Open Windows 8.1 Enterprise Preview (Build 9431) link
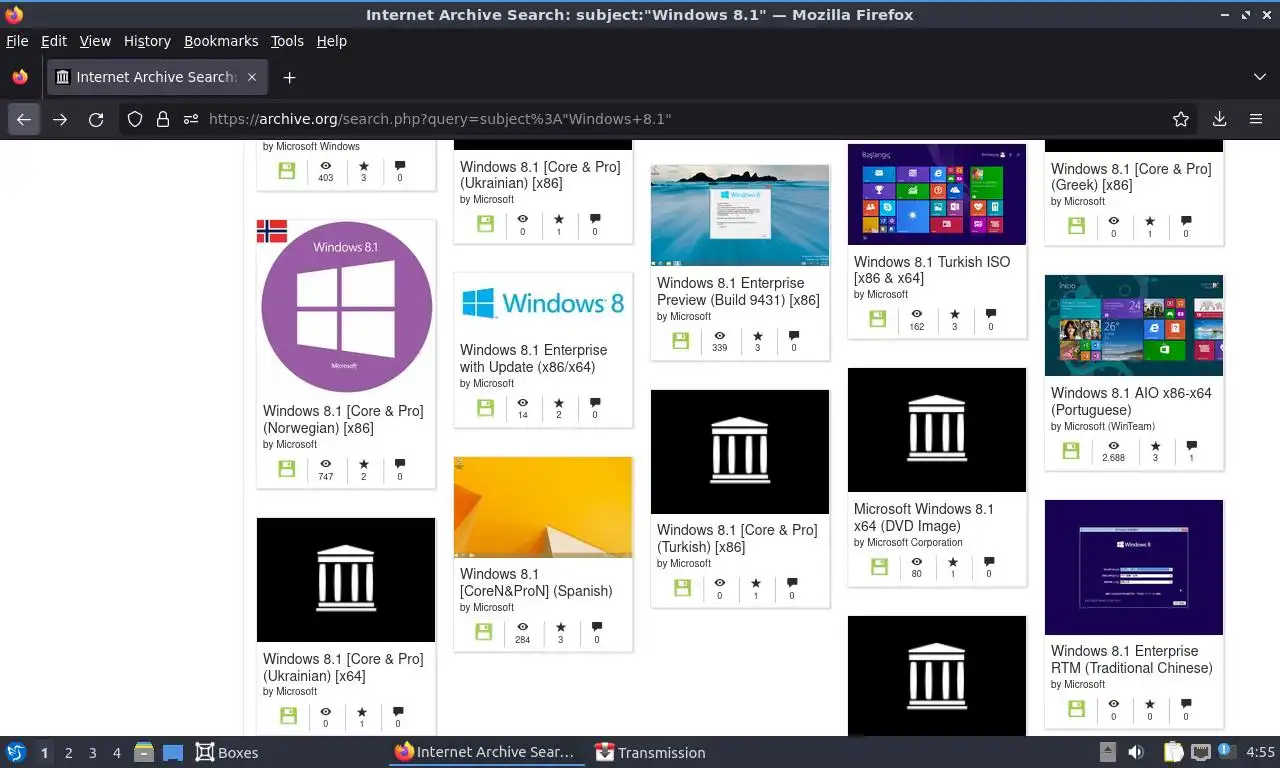Image resolution: width=1280 pixels, height=768 pixels. (738, 291)
